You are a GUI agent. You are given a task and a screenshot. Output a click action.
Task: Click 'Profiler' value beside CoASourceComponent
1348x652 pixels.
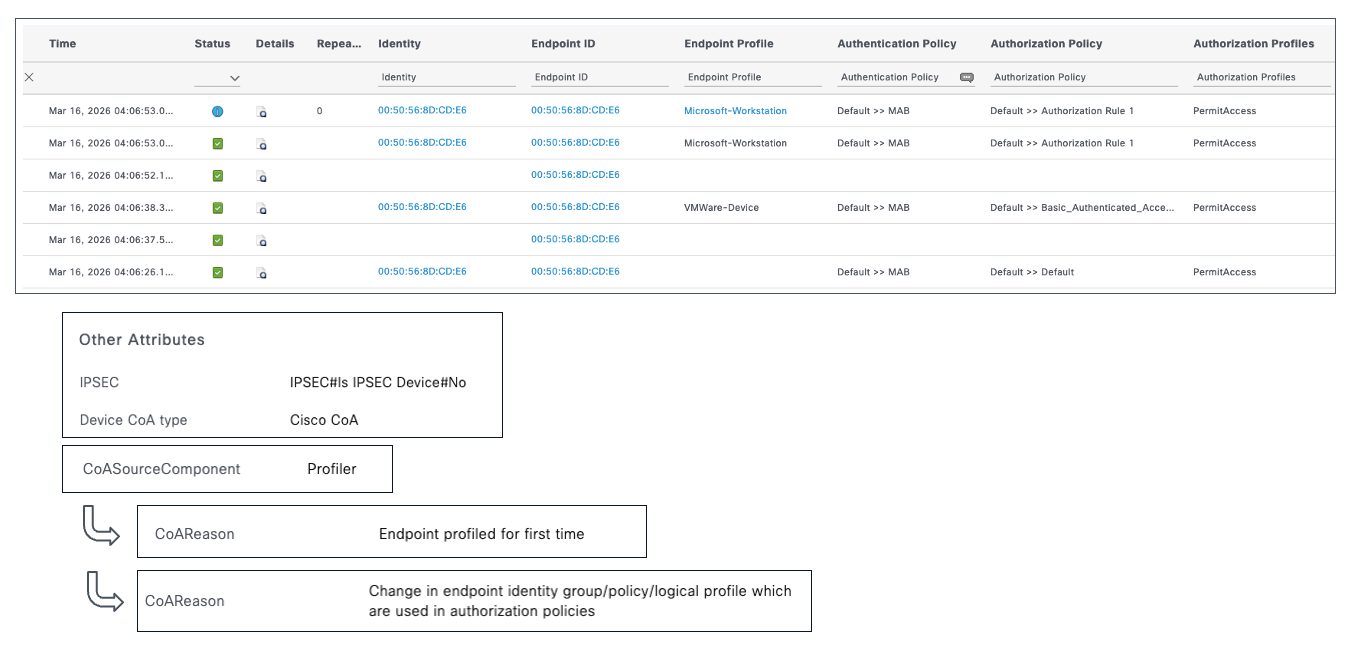tap(332, 469)
